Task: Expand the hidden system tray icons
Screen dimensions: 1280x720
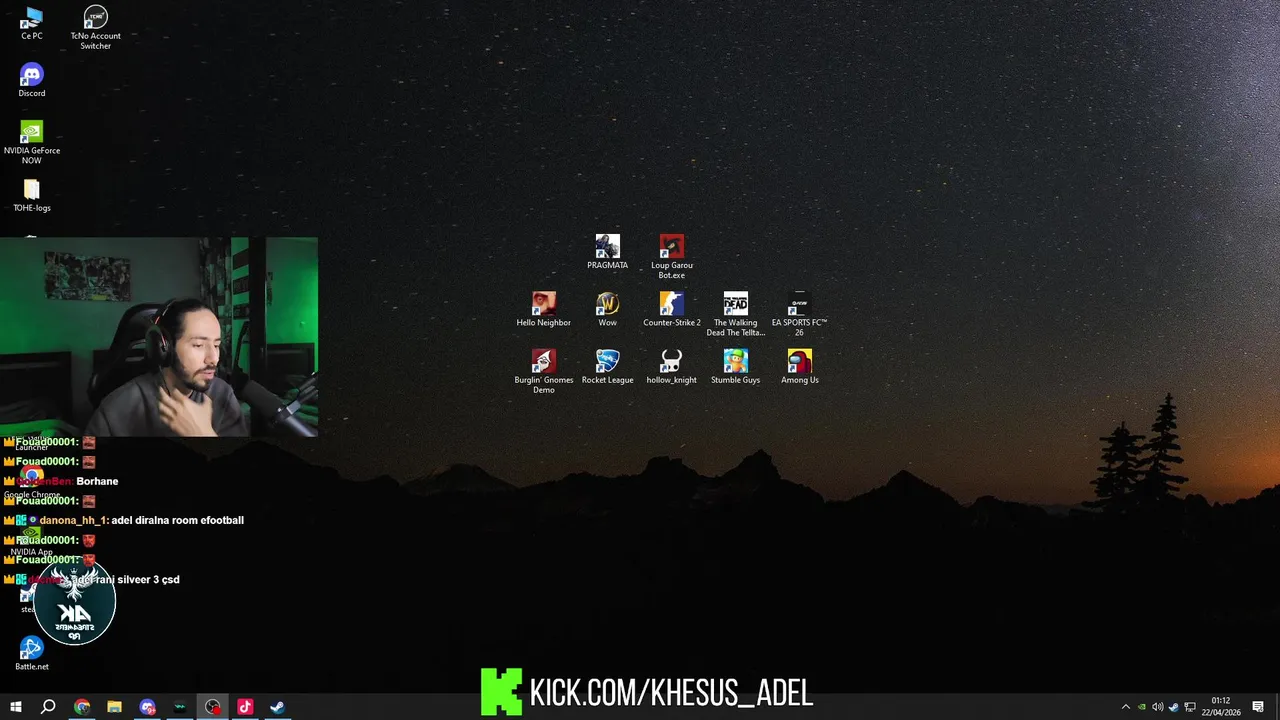Action: coord(1125,707)
